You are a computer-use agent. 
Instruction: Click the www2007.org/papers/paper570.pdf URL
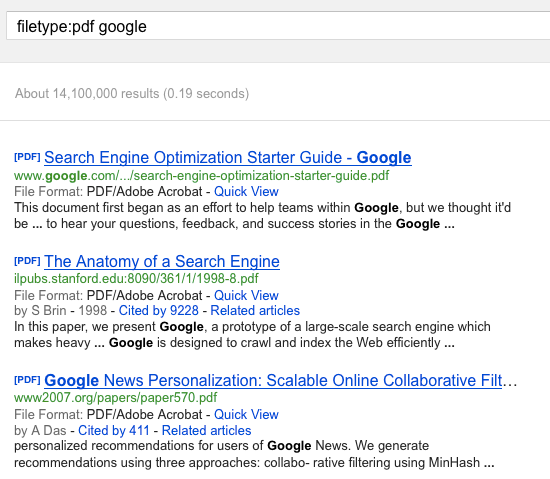115,398
